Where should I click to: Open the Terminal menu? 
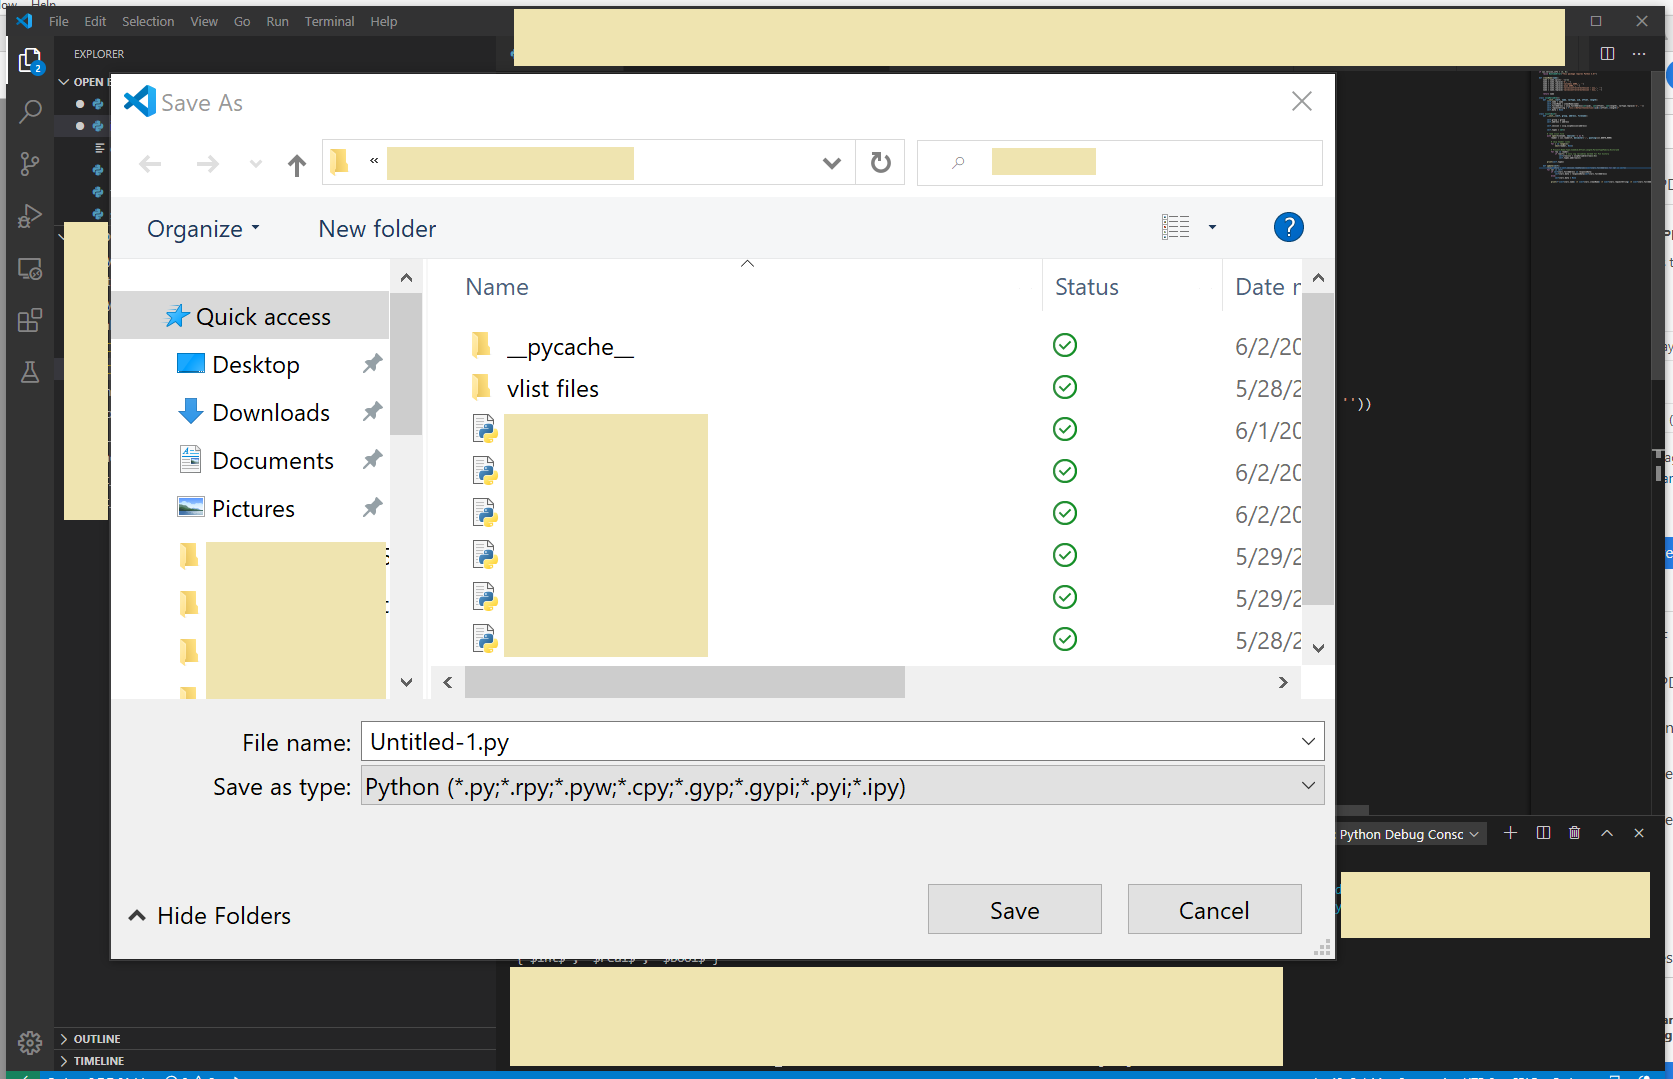click(329, 21)
